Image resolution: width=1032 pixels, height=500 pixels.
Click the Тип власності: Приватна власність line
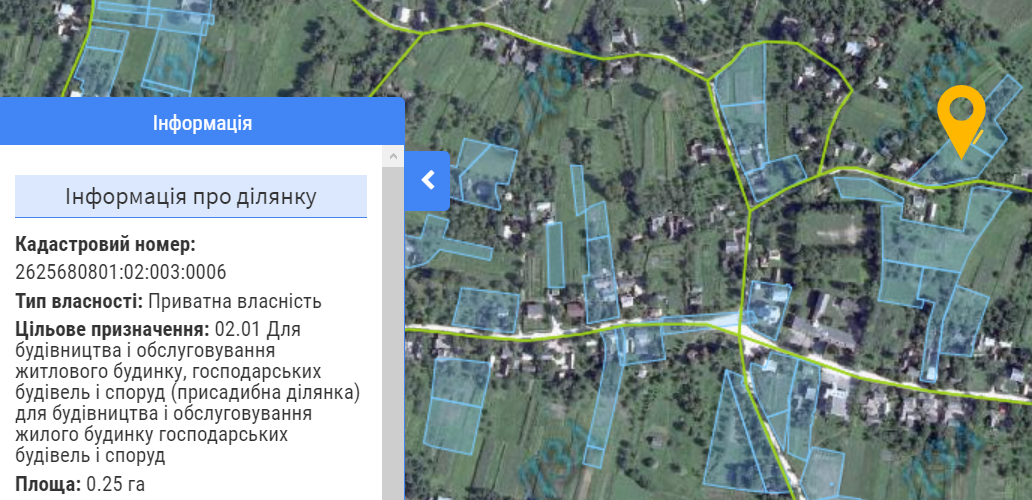point(168,301)
